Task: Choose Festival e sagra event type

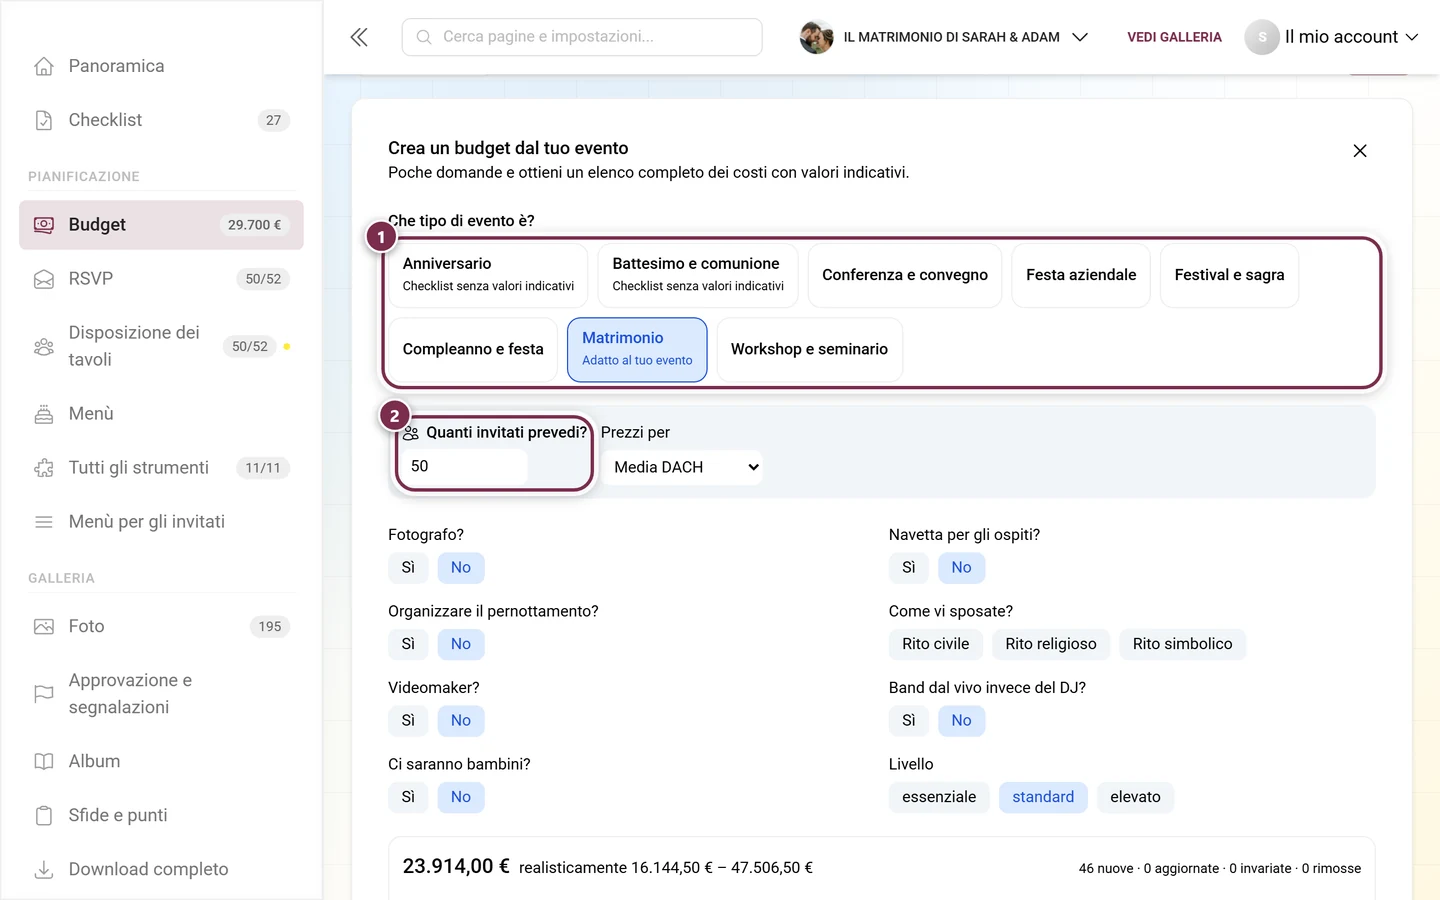Action: click(x=1230, y=275)
